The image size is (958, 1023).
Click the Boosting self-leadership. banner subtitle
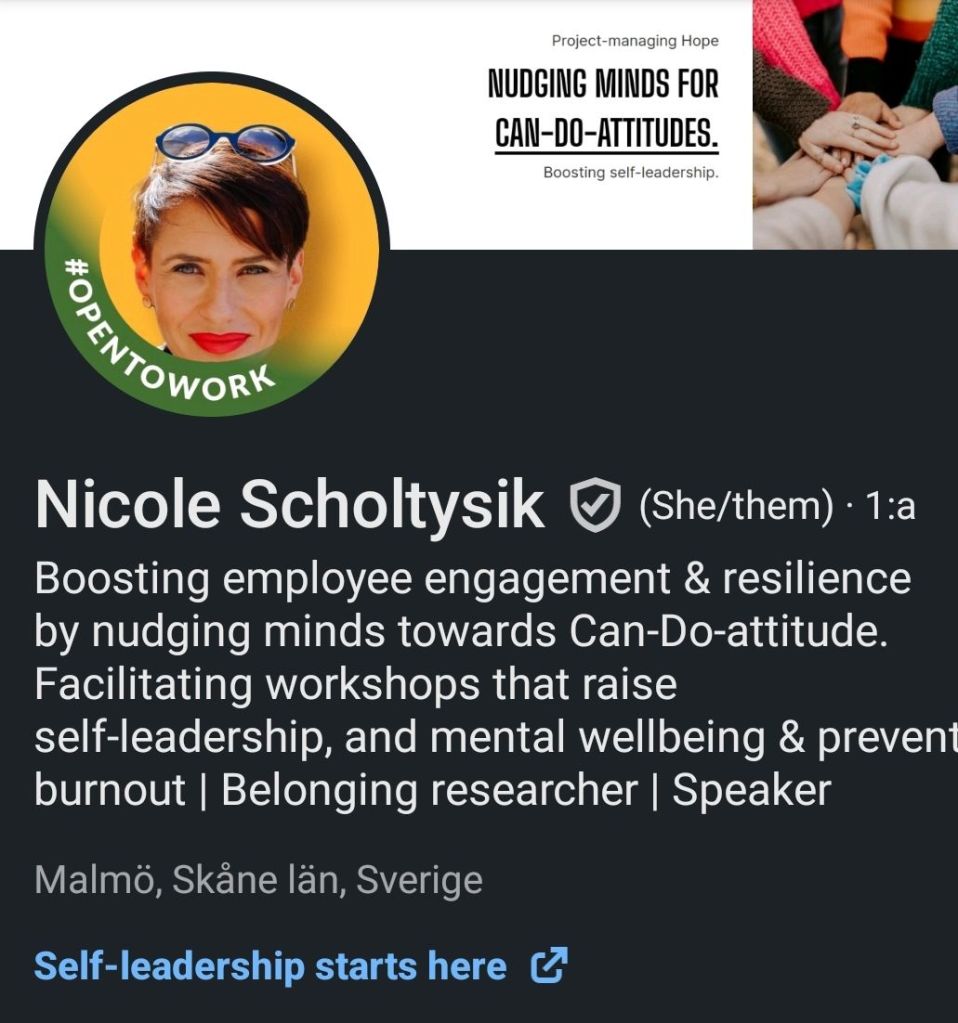[631, 173]
